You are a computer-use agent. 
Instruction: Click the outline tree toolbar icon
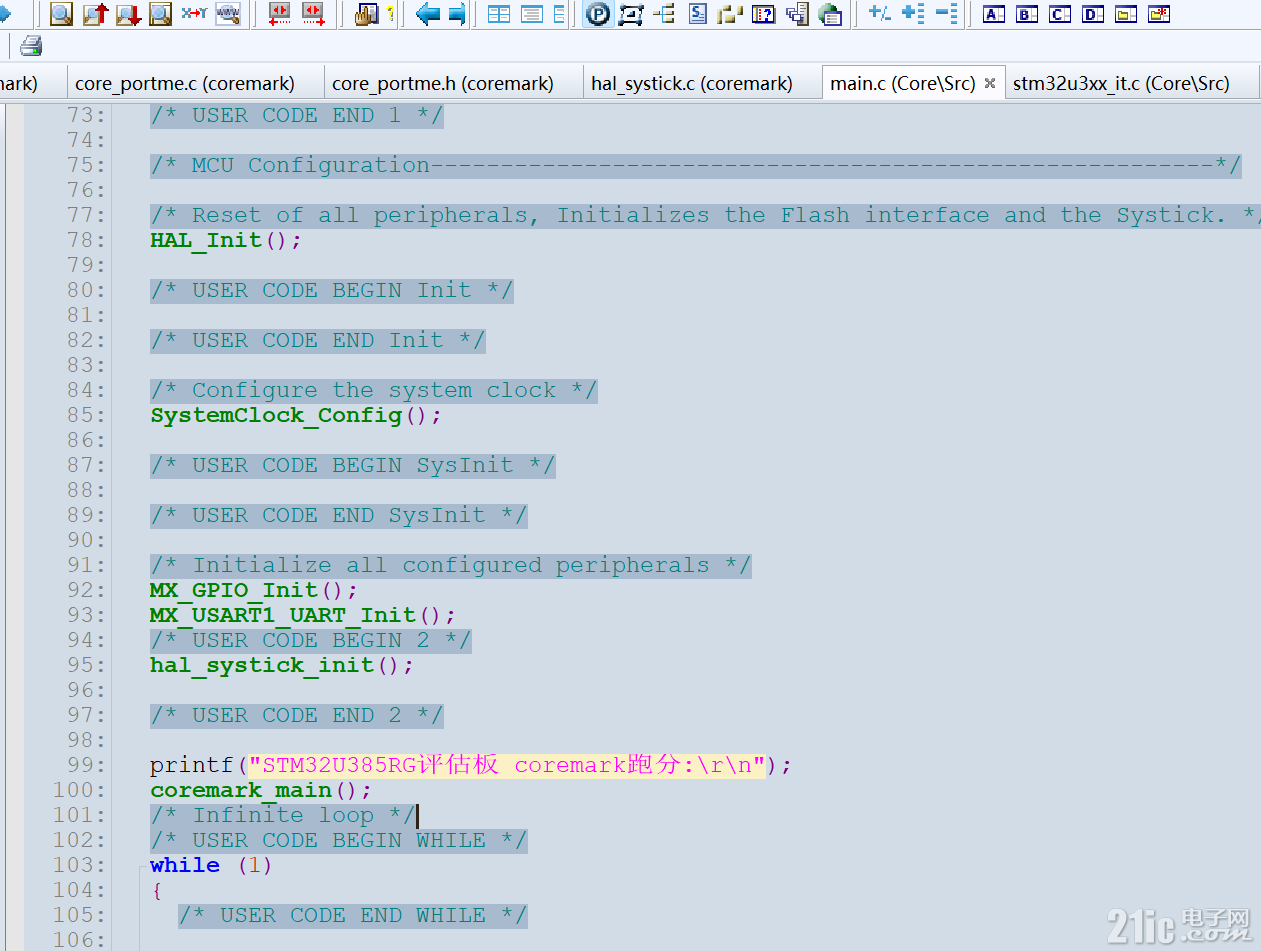pyautogui.click(x=664, y=14)
